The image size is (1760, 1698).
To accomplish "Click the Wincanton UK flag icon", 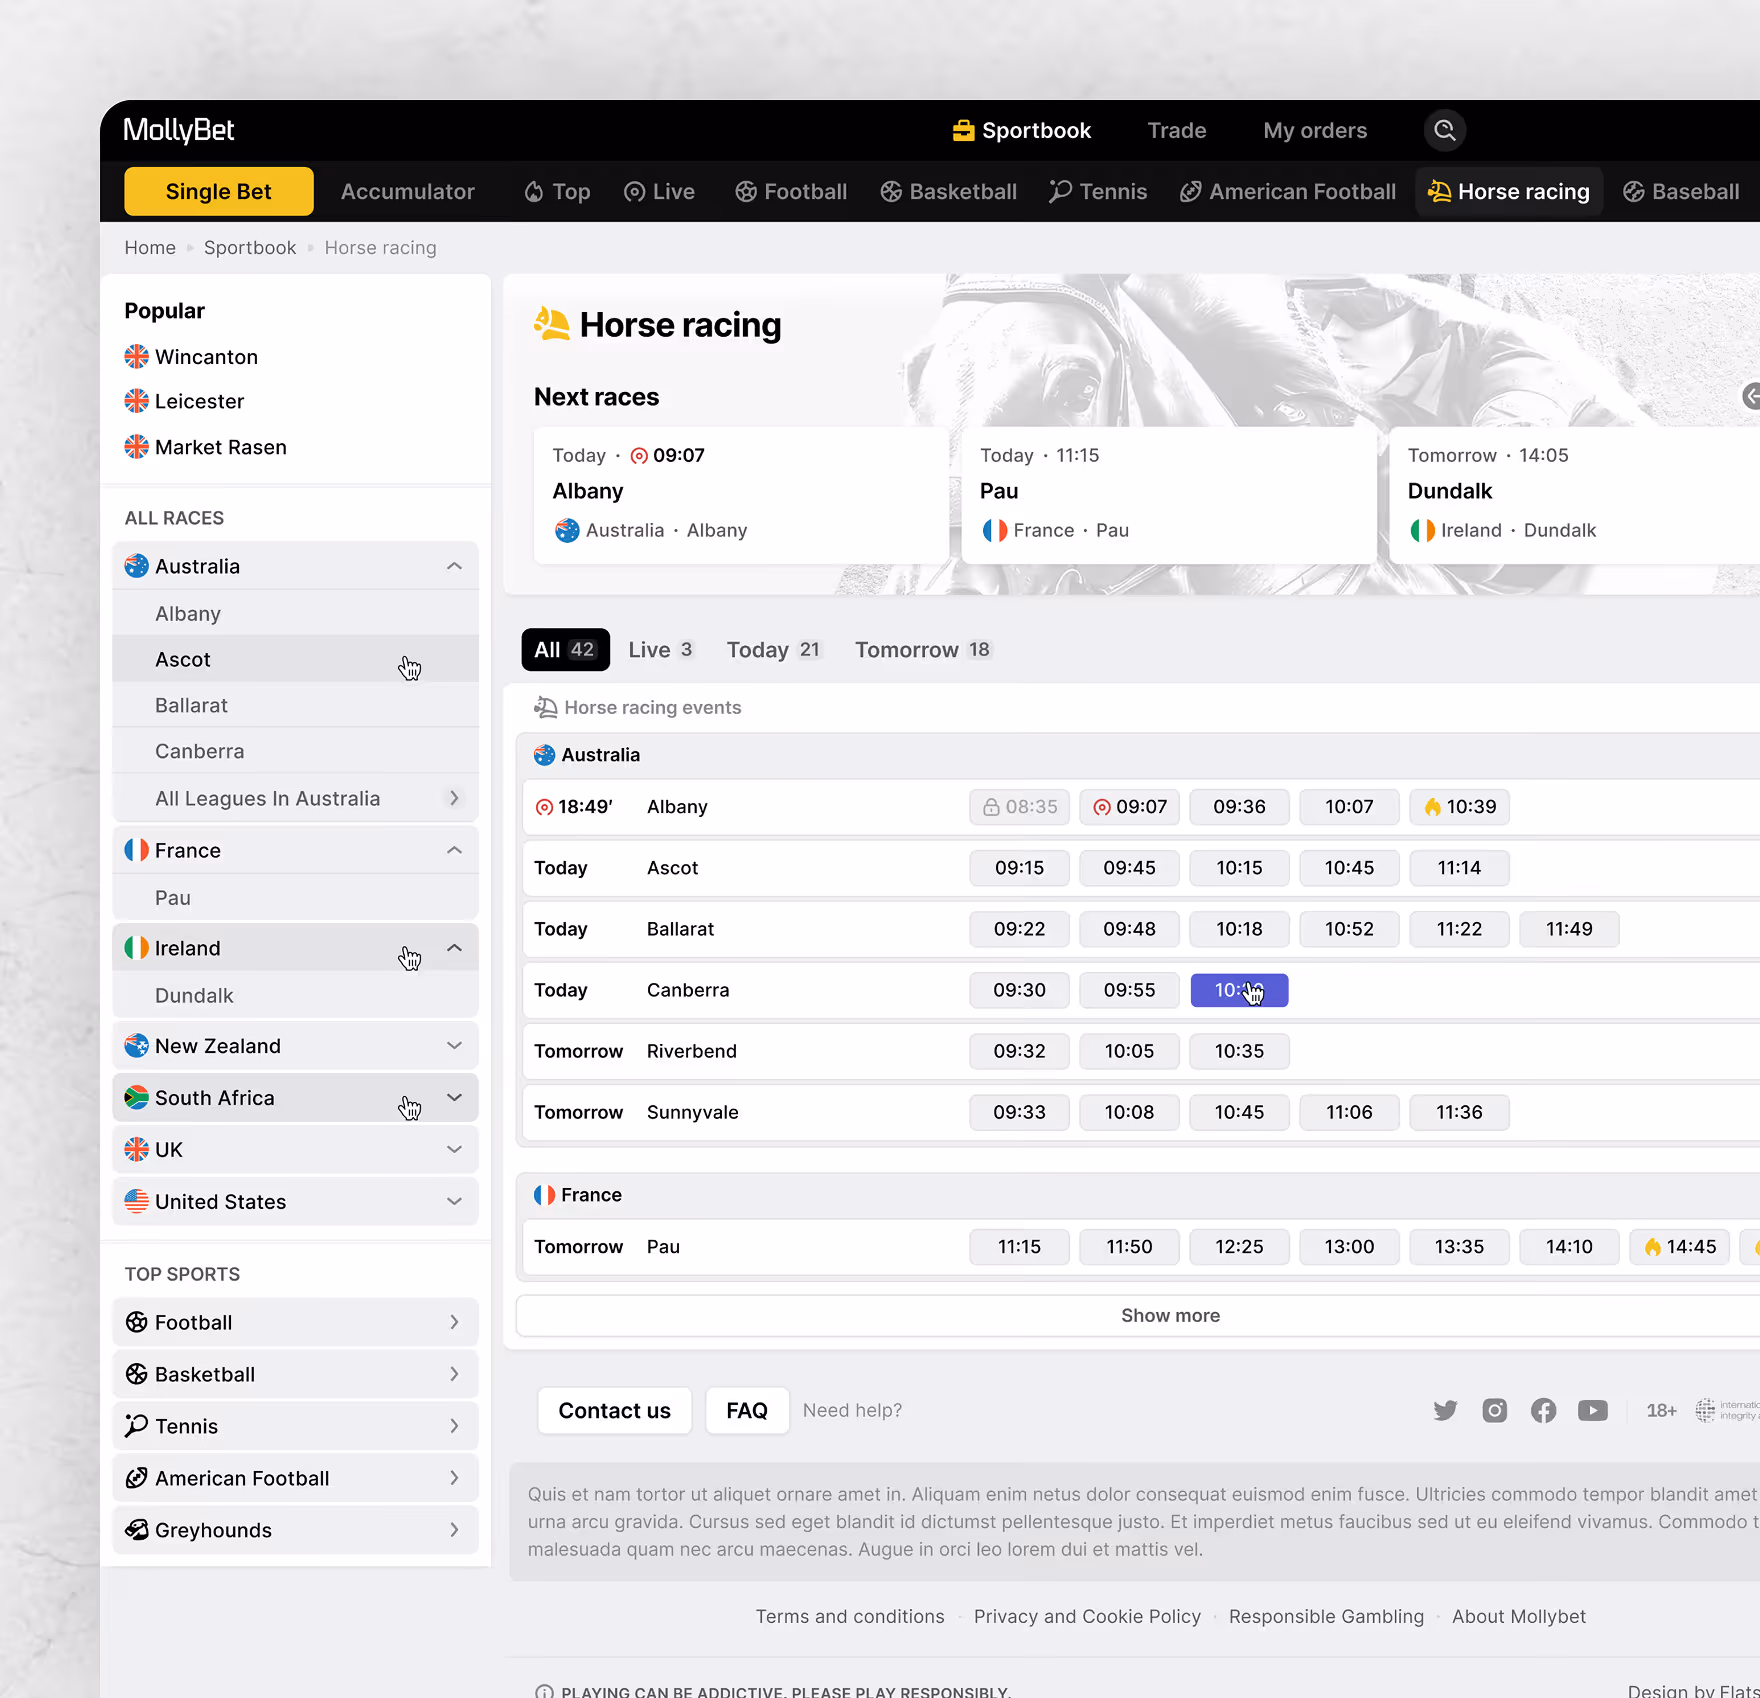I will click(x=137, y=357).
